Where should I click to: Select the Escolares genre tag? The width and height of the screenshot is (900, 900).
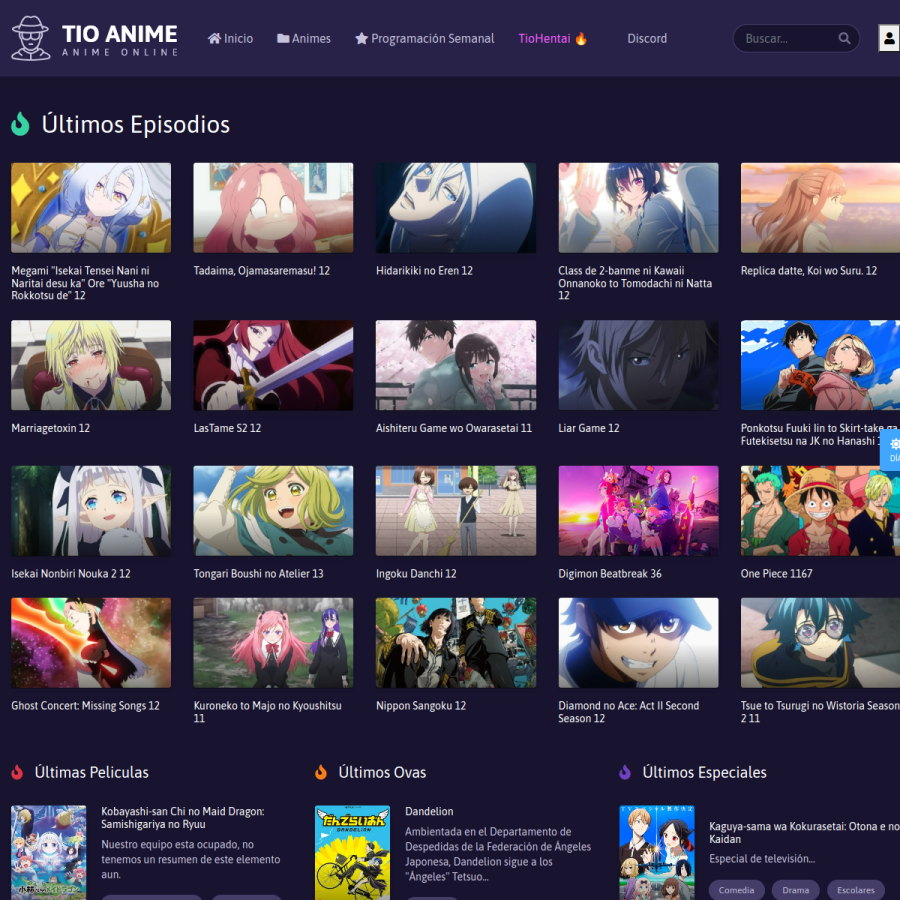coord(856,890)
